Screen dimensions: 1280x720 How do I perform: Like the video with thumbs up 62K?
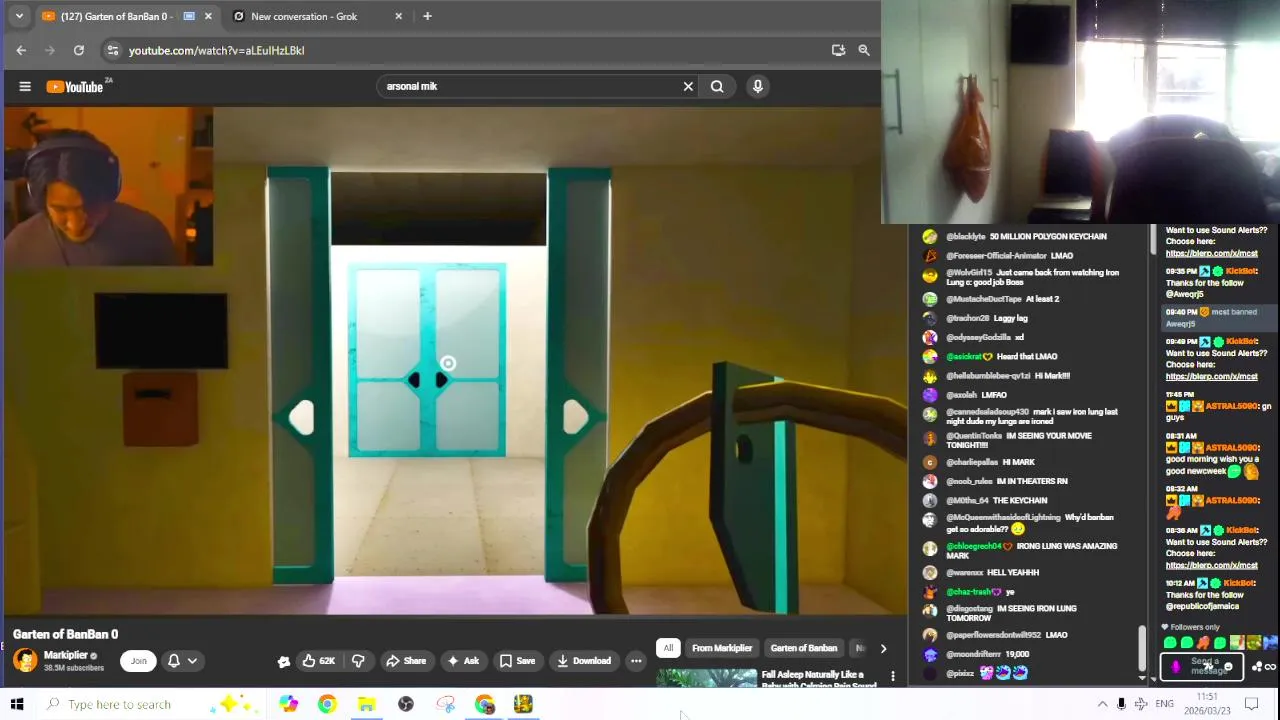tap(319, 660)
